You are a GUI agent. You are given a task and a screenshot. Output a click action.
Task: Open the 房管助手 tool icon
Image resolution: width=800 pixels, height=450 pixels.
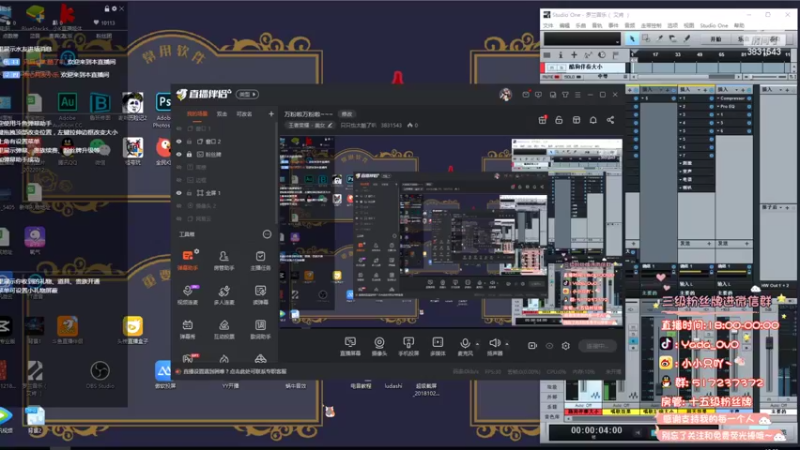point(223,259)
